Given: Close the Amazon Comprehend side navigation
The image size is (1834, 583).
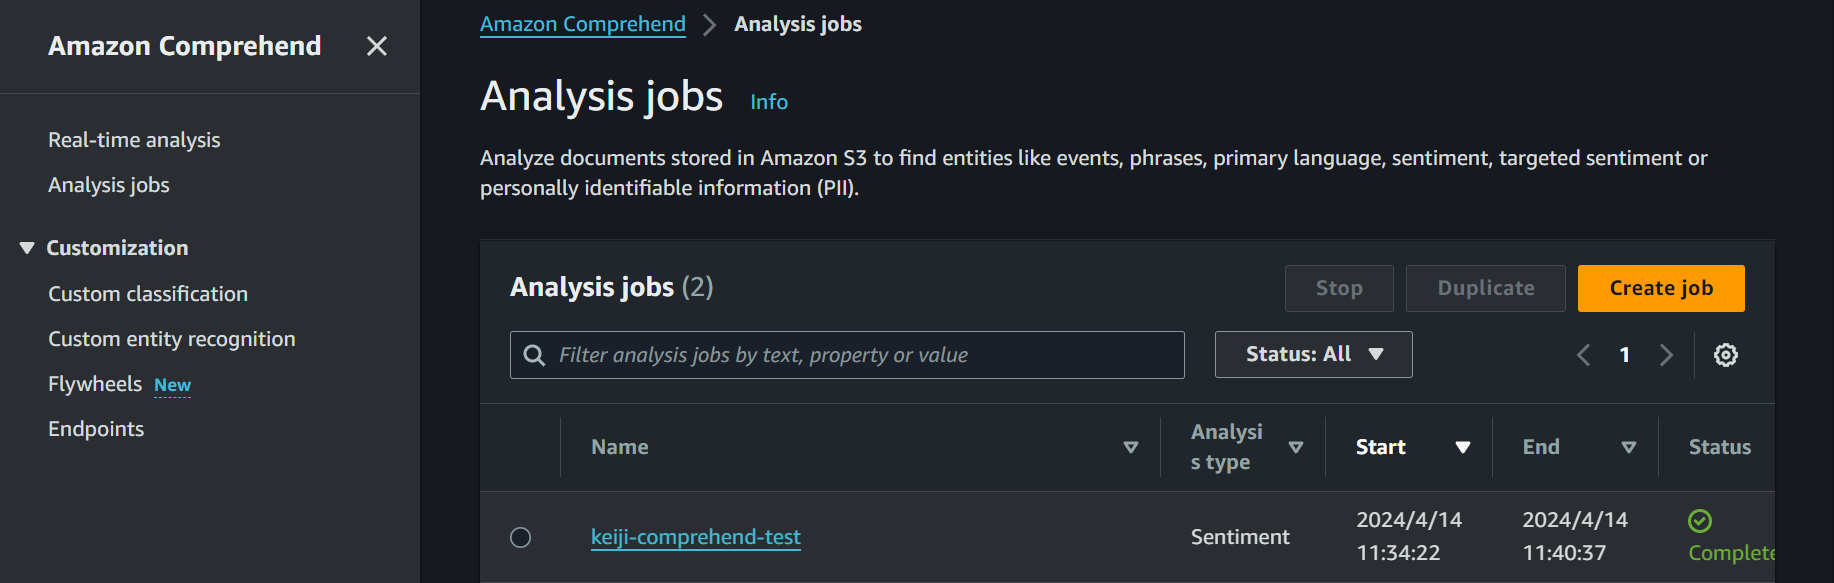Looking at the screenshot, I should pos(376,46).
